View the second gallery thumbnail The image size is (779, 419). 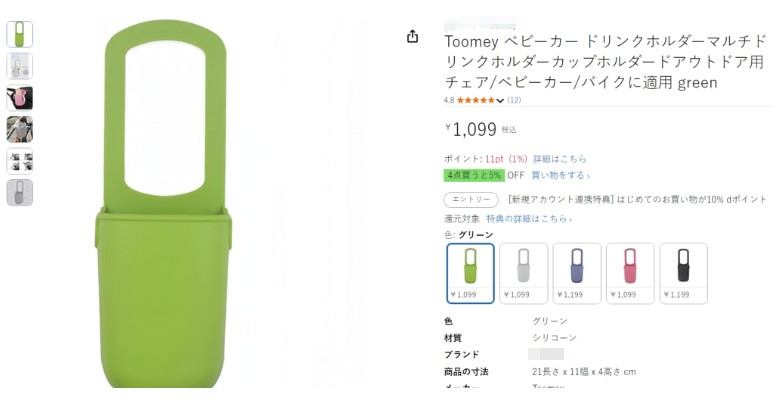pyautogui.click(x=19, y=66)
